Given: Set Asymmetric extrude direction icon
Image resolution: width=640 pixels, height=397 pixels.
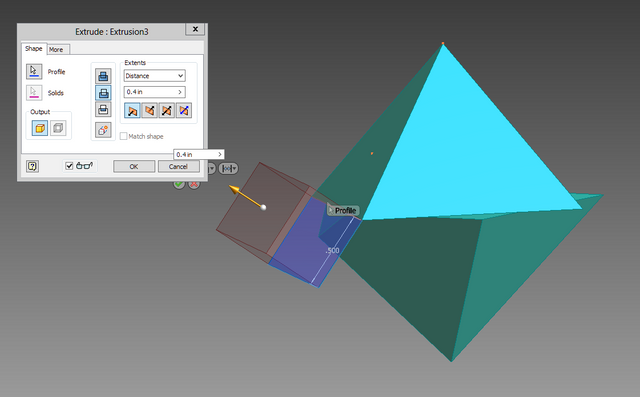Looking at the screenshot, I should [x=184, y=111].
